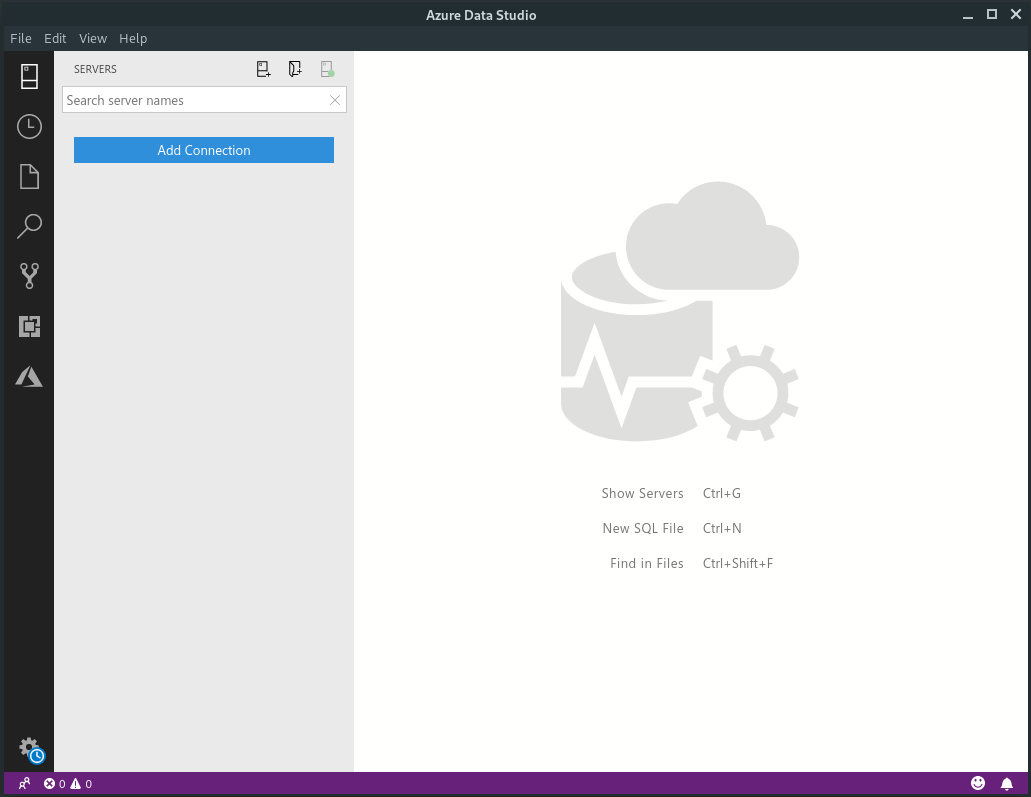The image size is (1031, 797).
Task: Click the Show Active Connections toolbar icon
Action: point(327,69)
